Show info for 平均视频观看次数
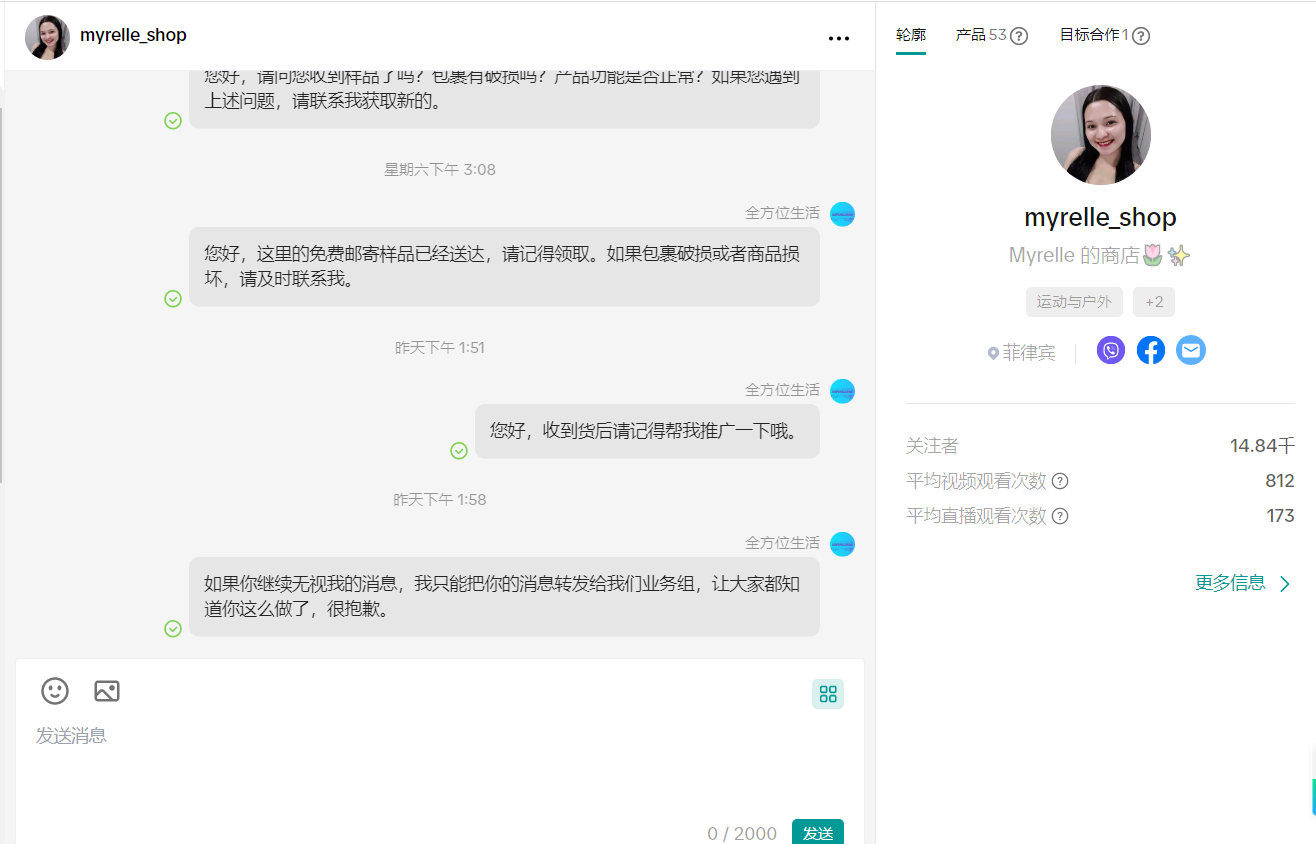Viewport: 1316px width, 844px height. tap(1060, 481)
